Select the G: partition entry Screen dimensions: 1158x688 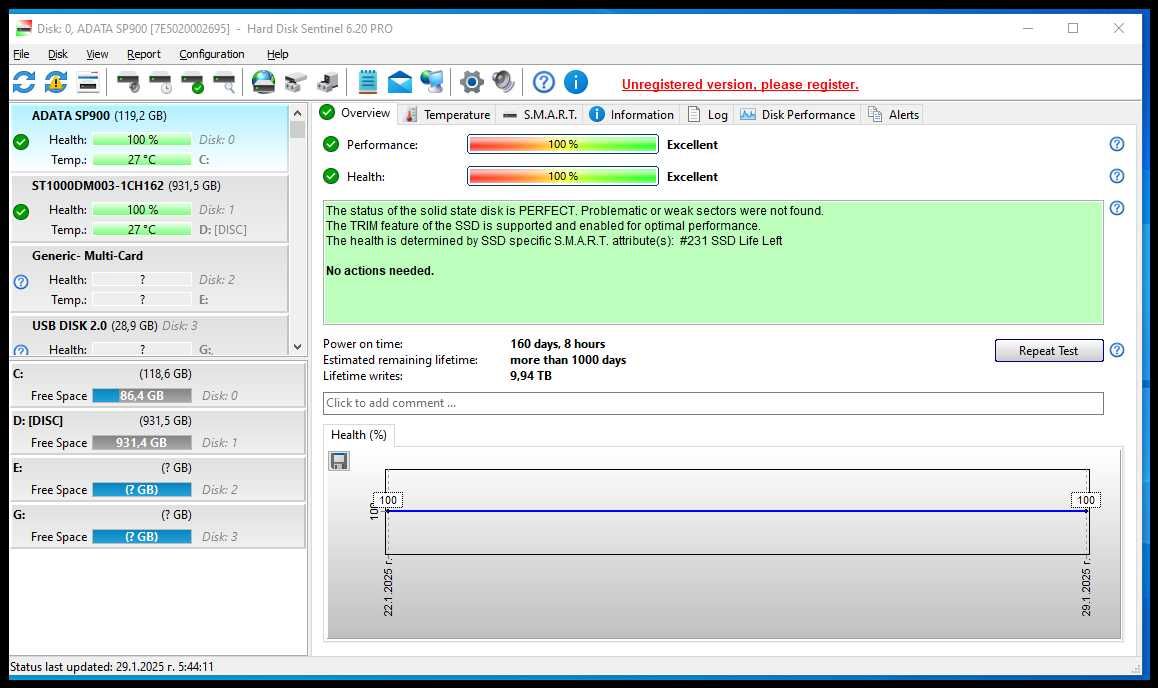[158, 526]
